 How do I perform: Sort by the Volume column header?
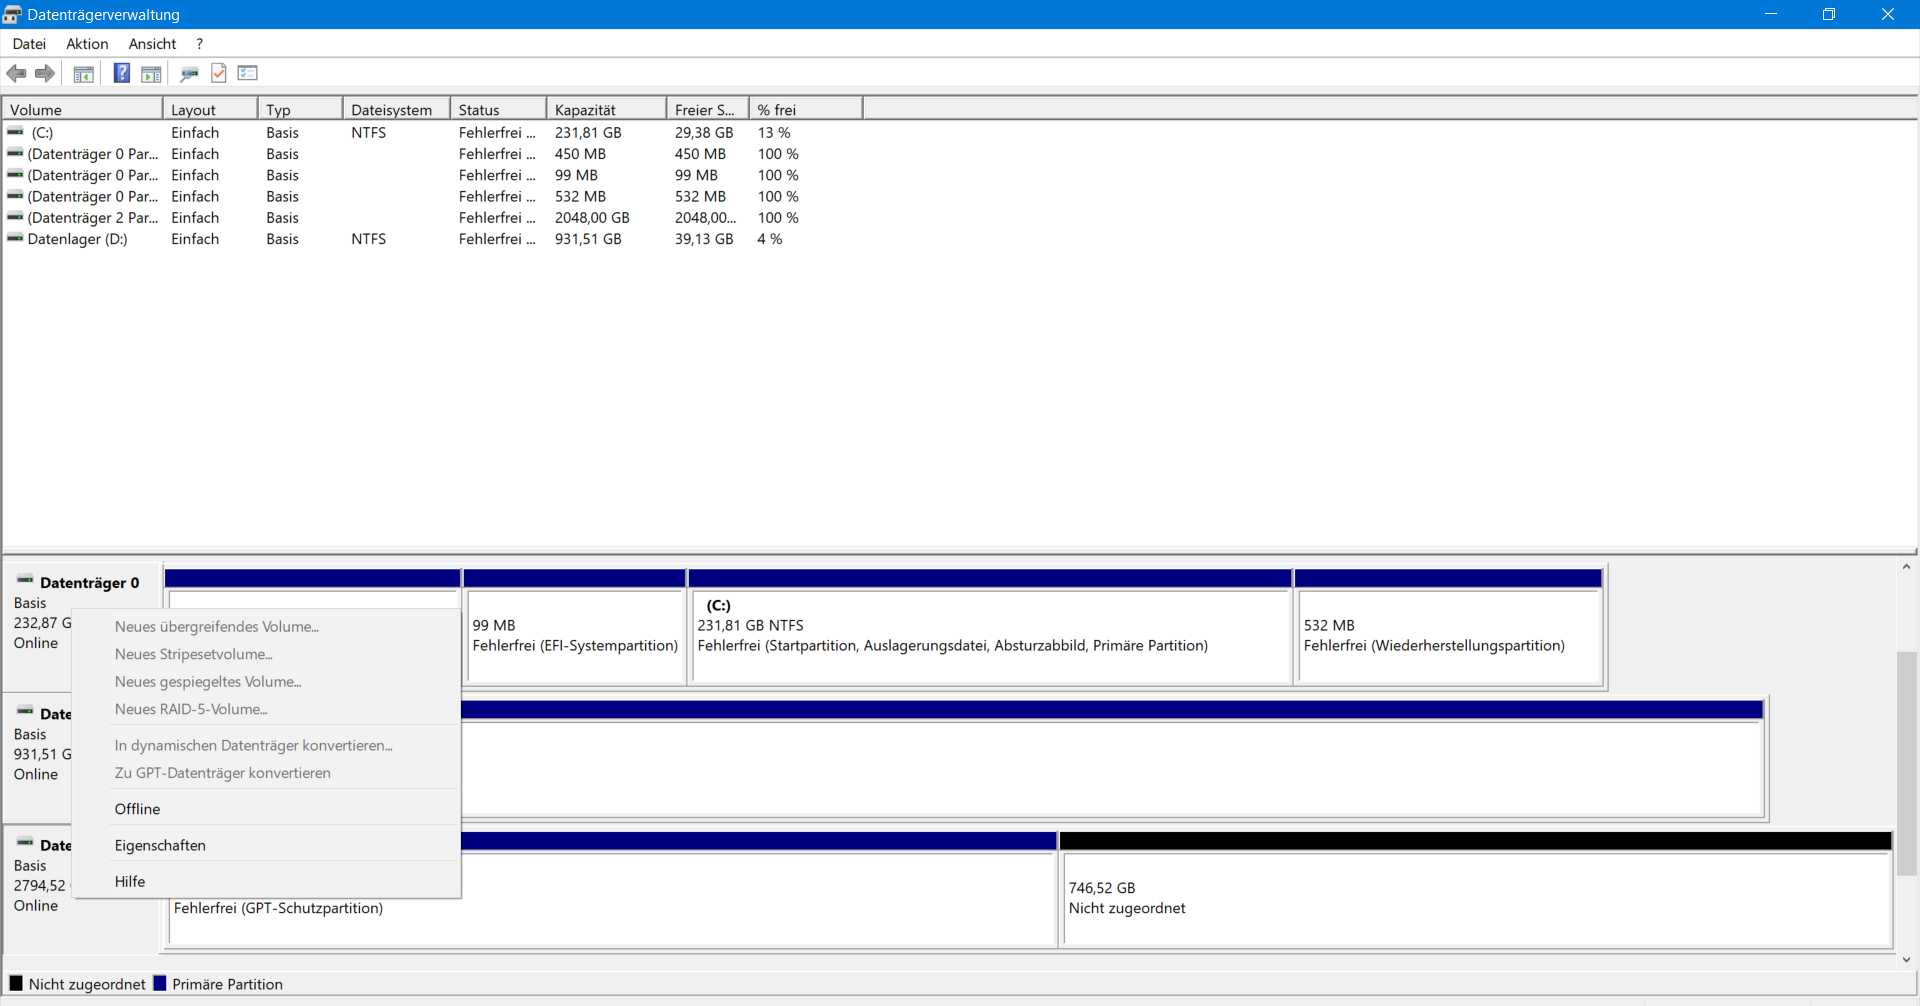point(82,110)
